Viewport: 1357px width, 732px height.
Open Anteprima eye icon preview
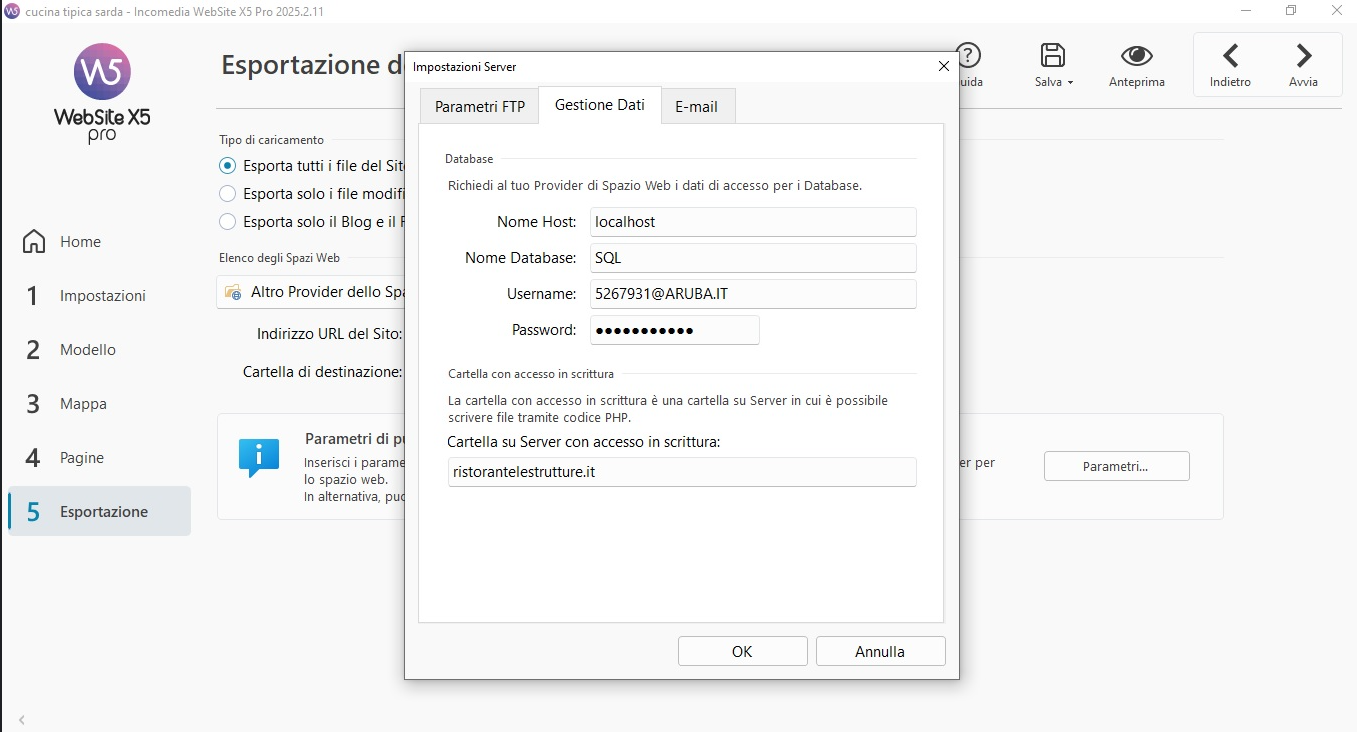1136,55
